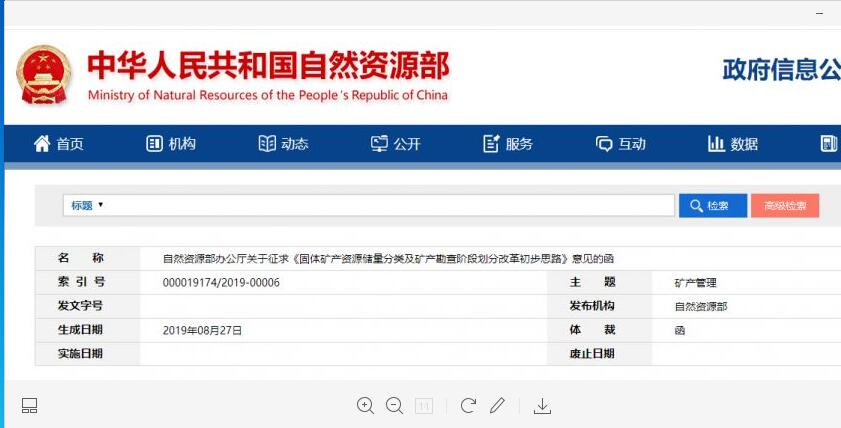This screenshot has width=841, height=428.
Task: Click the date 2019年08月27日
Action: [x=202, y=330]
